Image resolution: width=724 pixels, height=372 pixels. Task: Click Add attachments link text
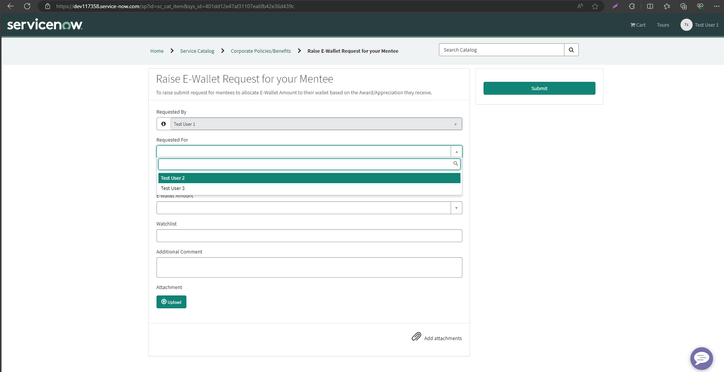443,338
